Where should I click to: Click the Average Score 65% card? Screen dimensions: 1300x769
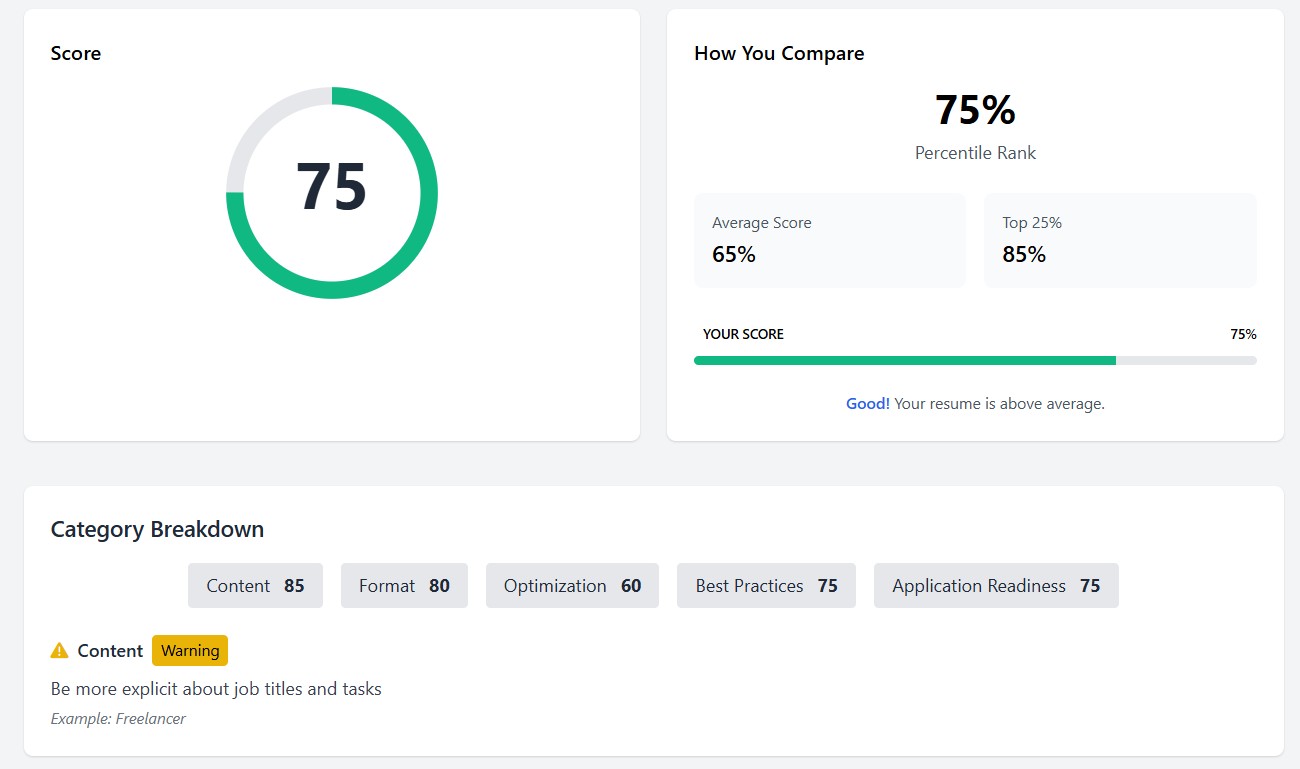click(x=830, y=240)
